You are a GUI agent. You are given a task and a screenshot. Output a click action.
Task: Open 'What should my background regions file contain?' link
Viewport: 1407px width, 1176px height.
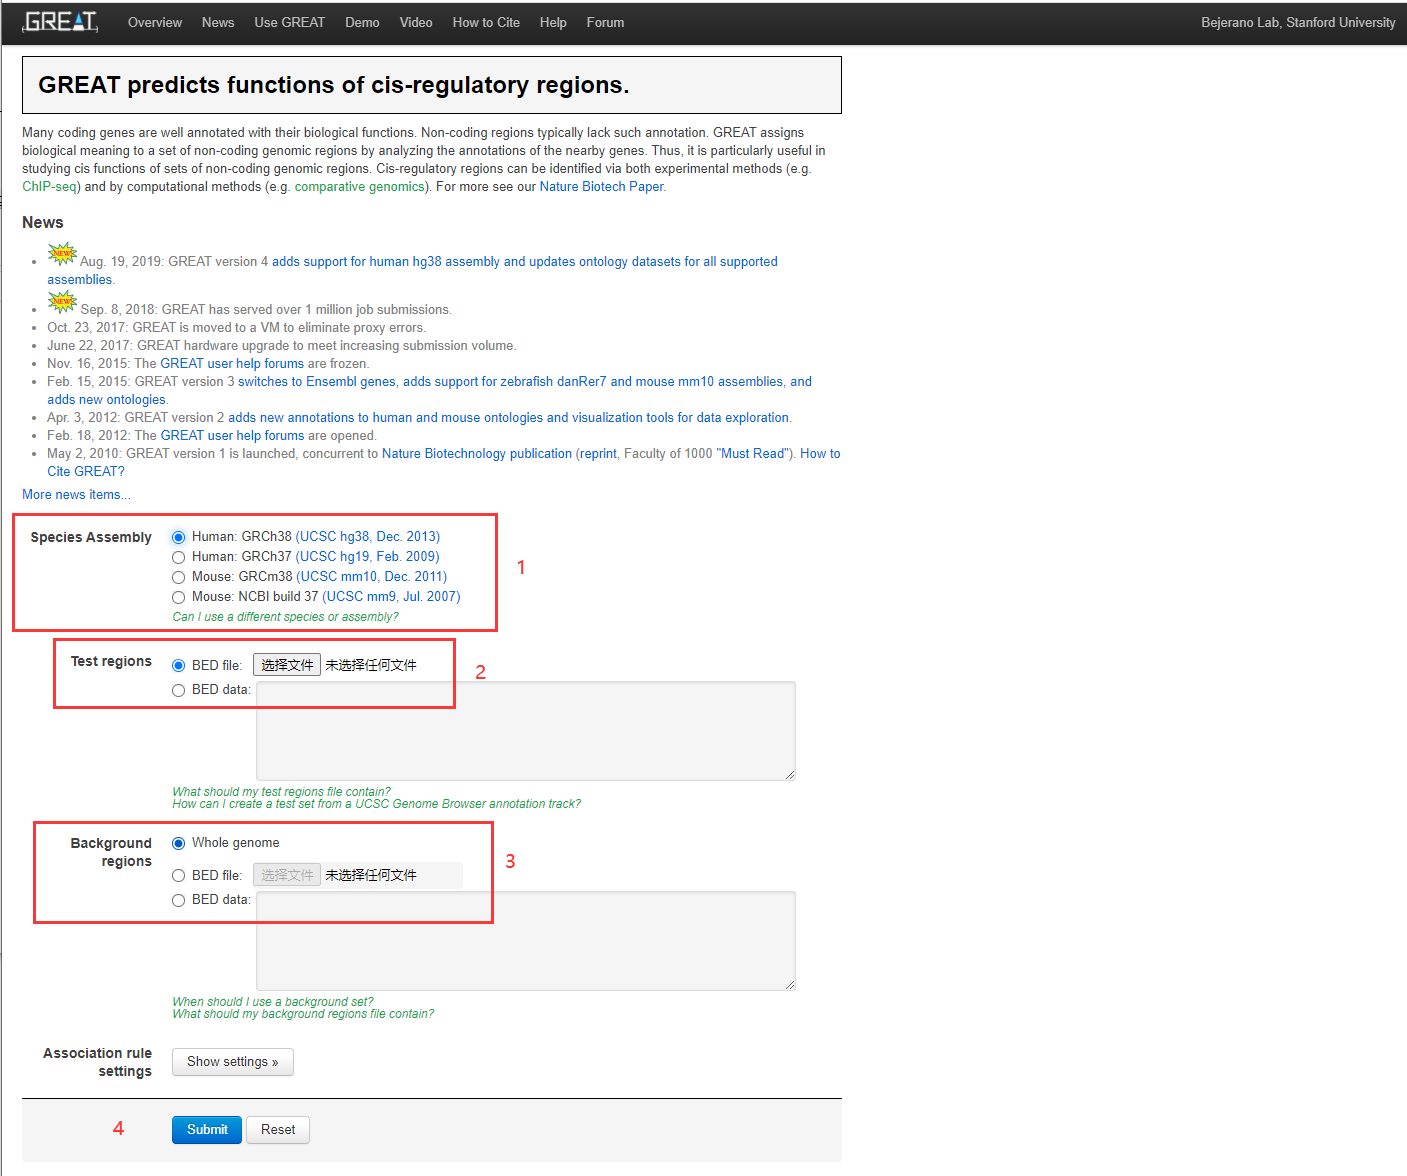[303, 1014]
